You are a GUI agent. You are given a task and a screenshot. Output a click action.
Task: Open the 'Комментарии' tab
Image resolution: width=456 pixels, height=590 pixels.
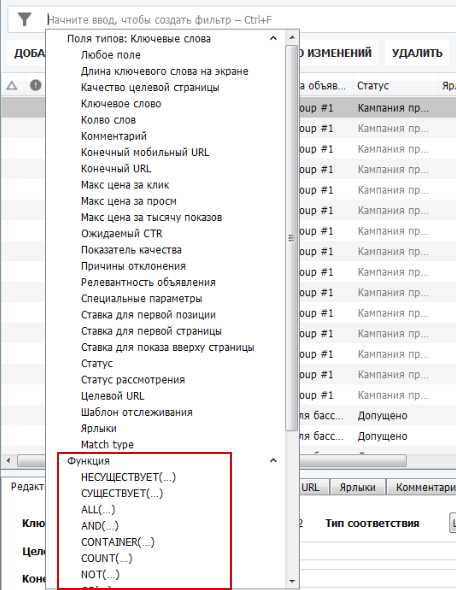tap(422, 487)
